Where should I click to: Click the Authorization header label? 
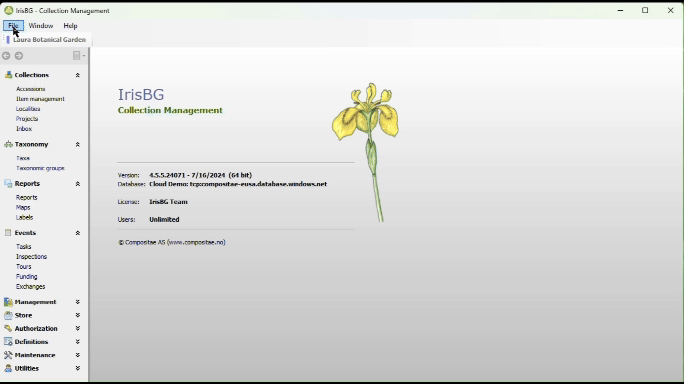tap(36, 329)
